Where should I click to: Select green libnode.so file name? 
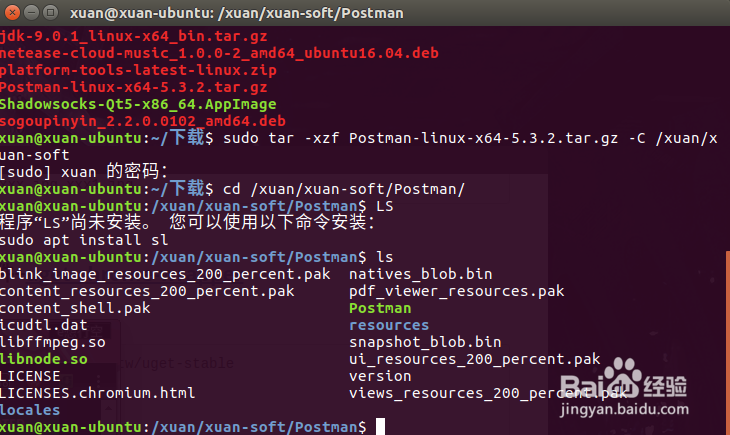pos(44,359)
